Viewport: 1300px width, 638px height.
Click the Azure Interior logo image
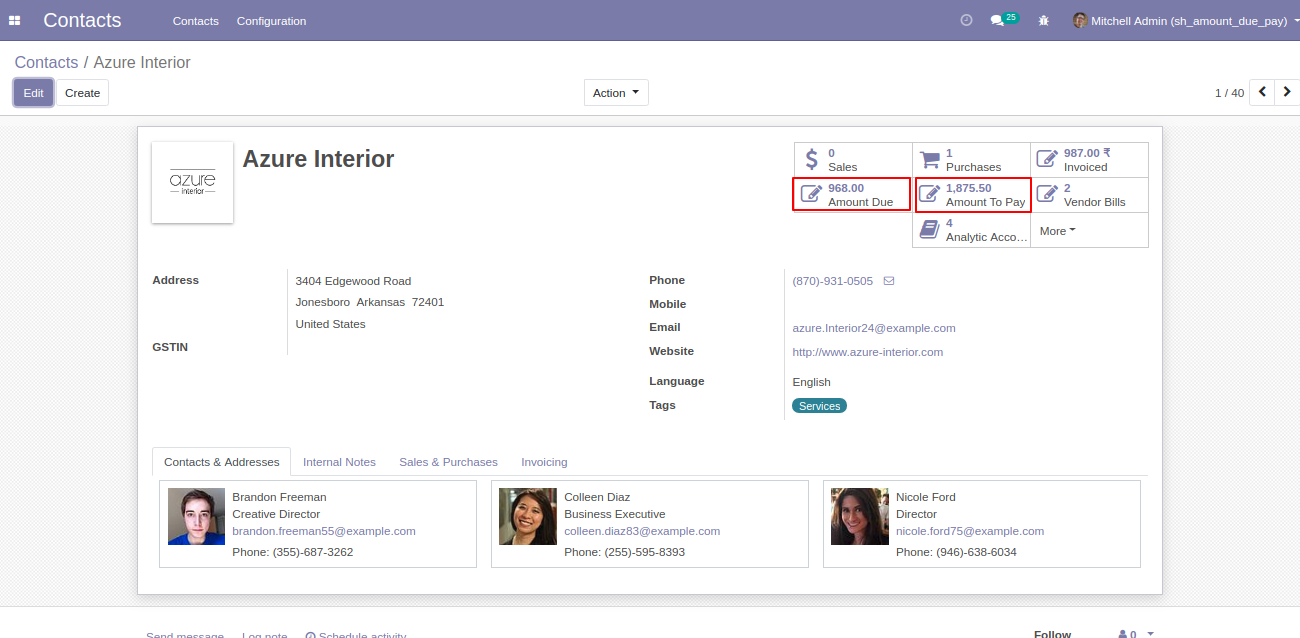point(192,182)
